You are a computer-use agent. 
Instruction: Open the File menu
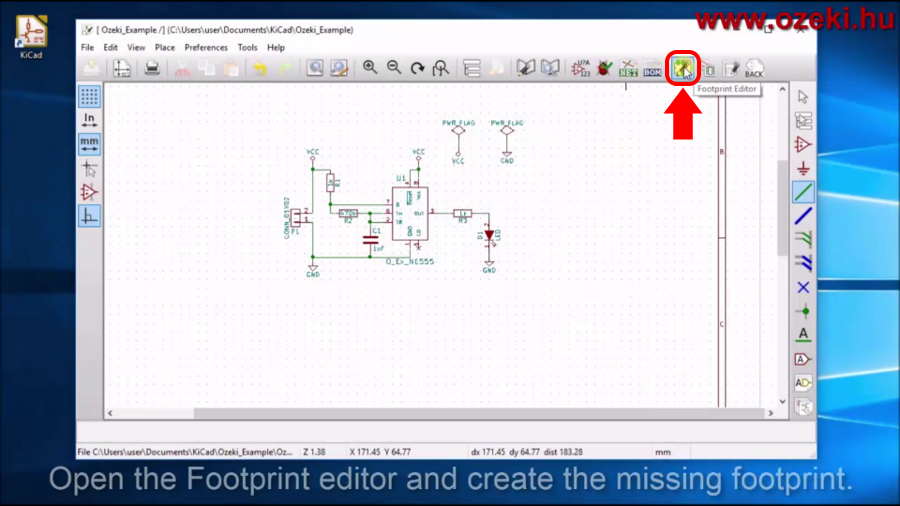[87, 48]
